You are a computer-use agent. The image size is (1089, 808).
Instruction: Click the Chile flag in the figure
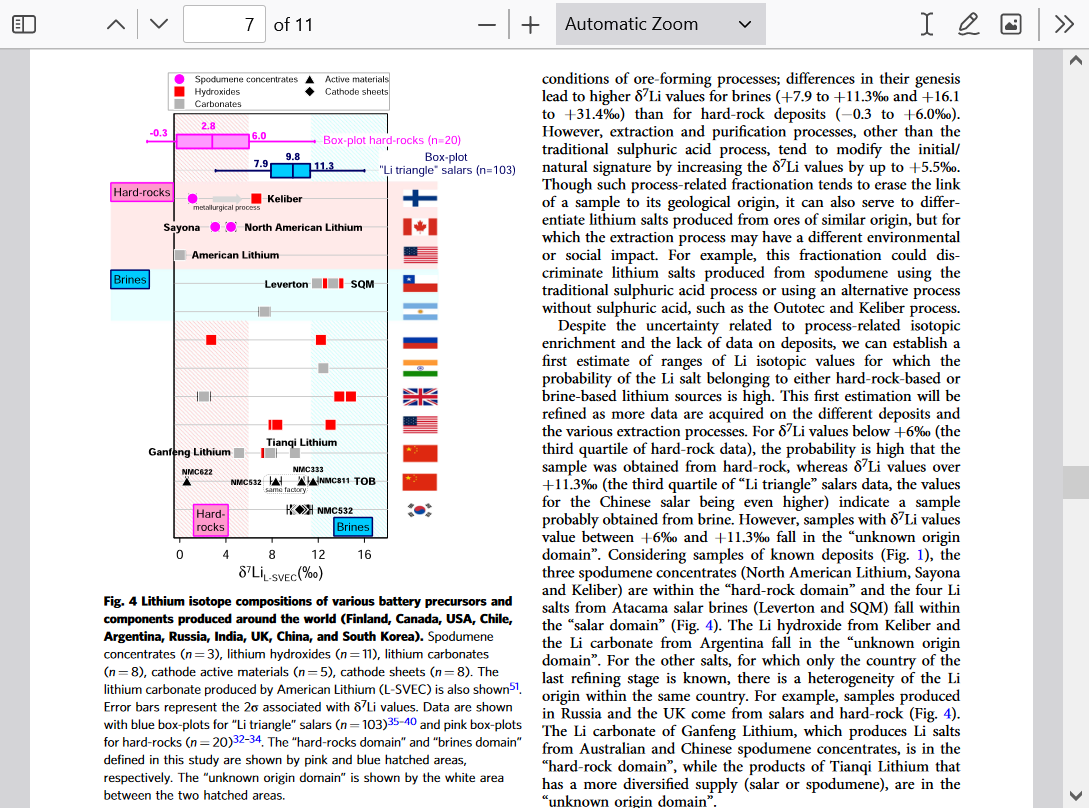[x=420, y=283]
